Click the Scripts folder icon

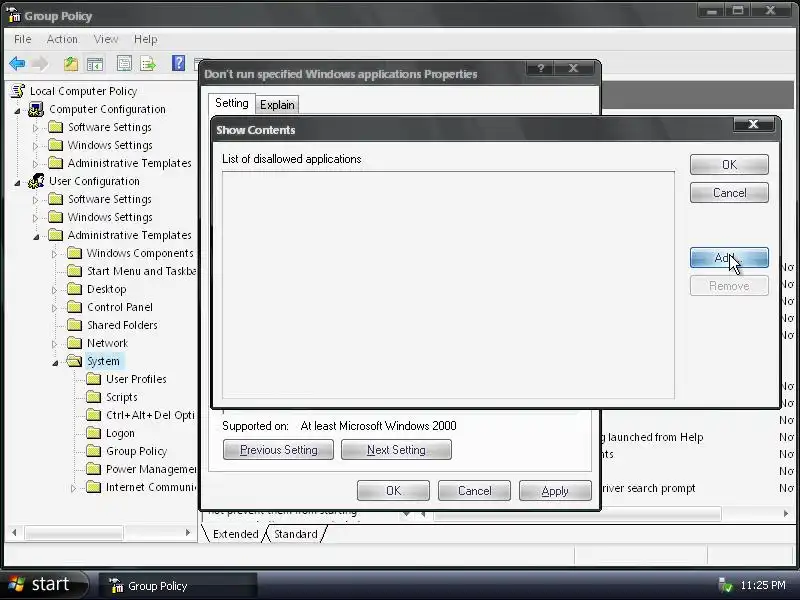[x=93, y=396]
